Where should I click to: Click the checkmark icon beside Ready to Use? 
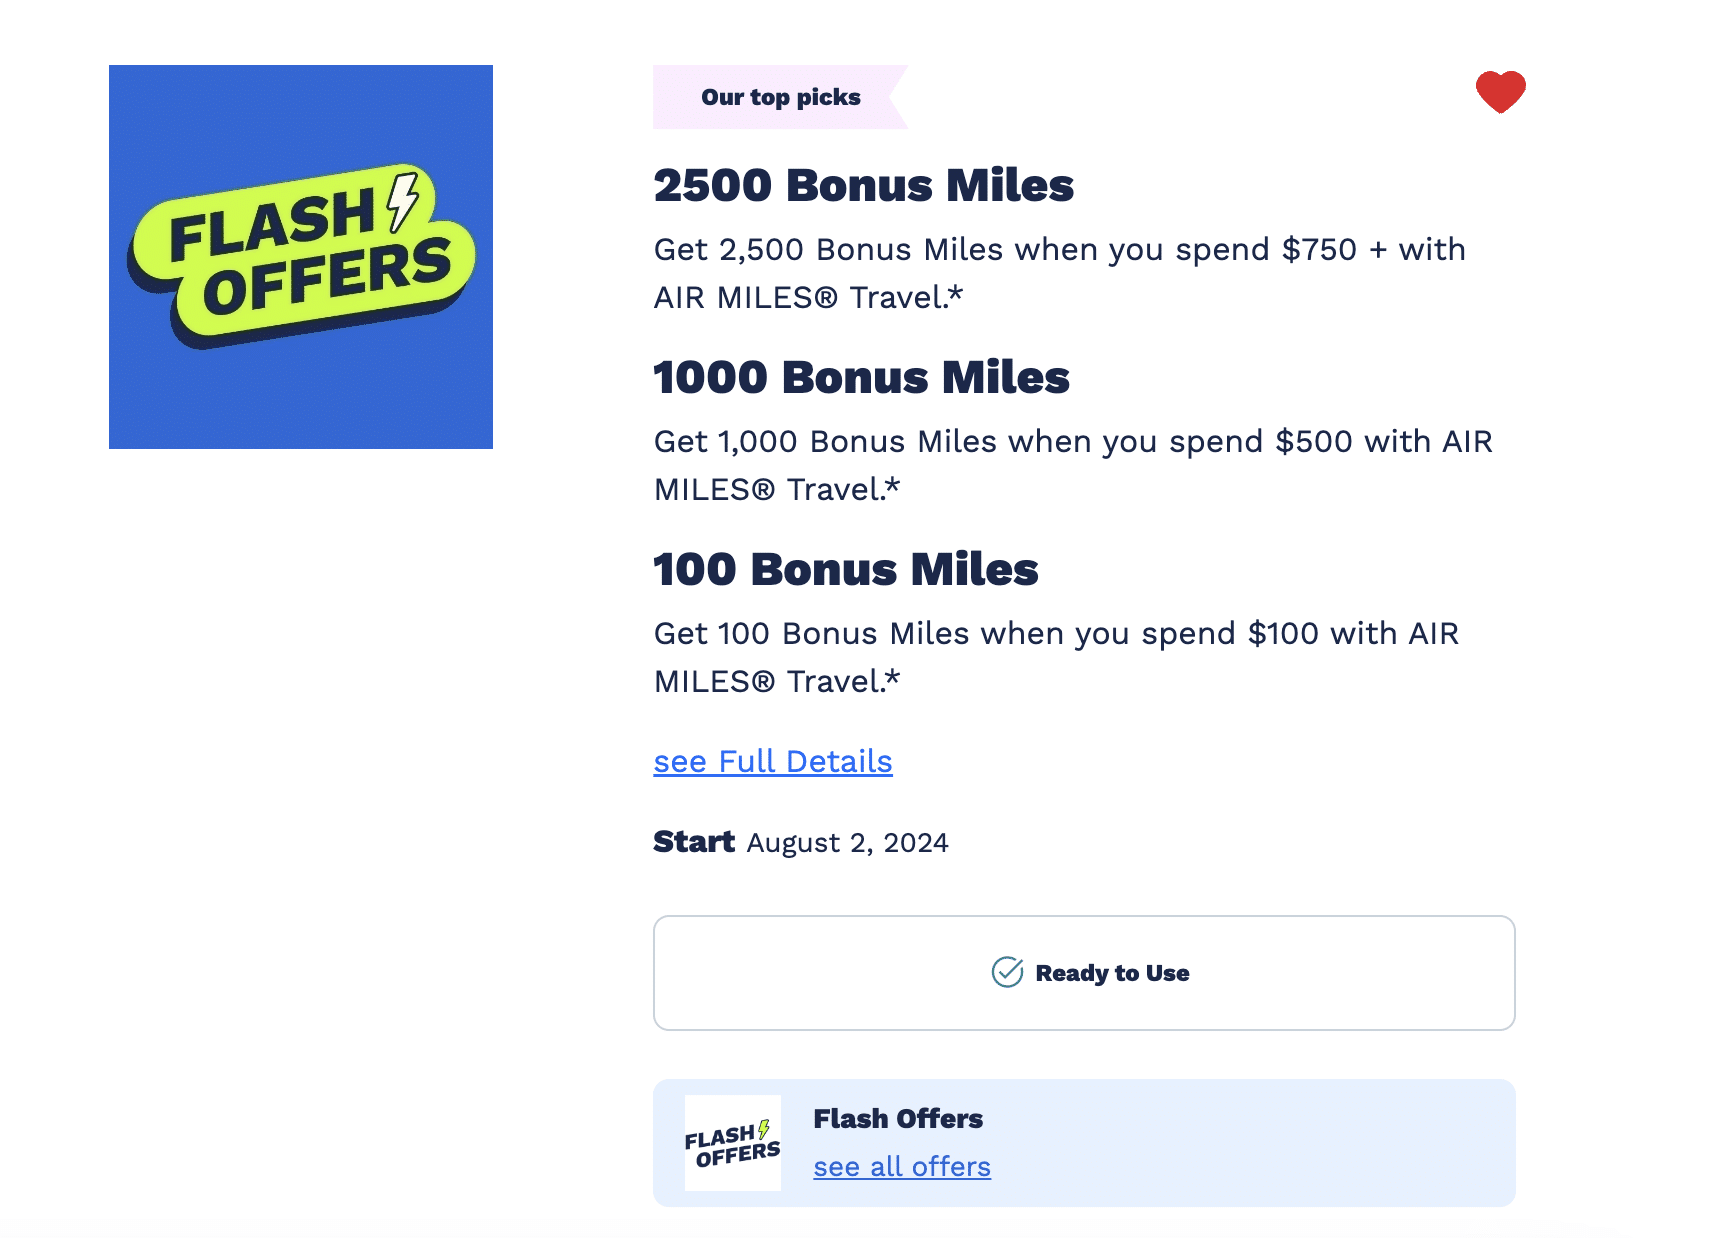[1007, 972]
